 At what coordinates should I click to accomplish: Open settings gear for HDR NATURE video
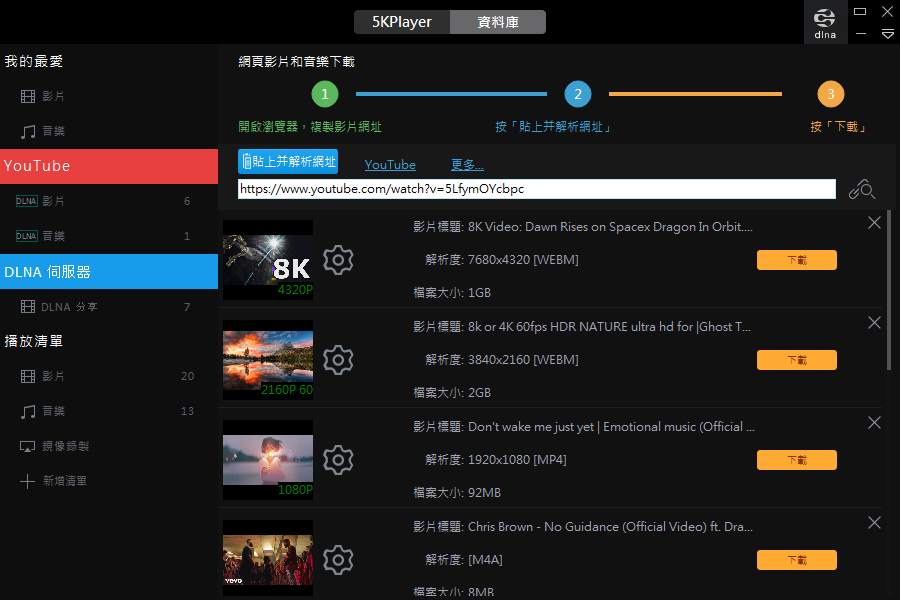(x=339, y=359)
